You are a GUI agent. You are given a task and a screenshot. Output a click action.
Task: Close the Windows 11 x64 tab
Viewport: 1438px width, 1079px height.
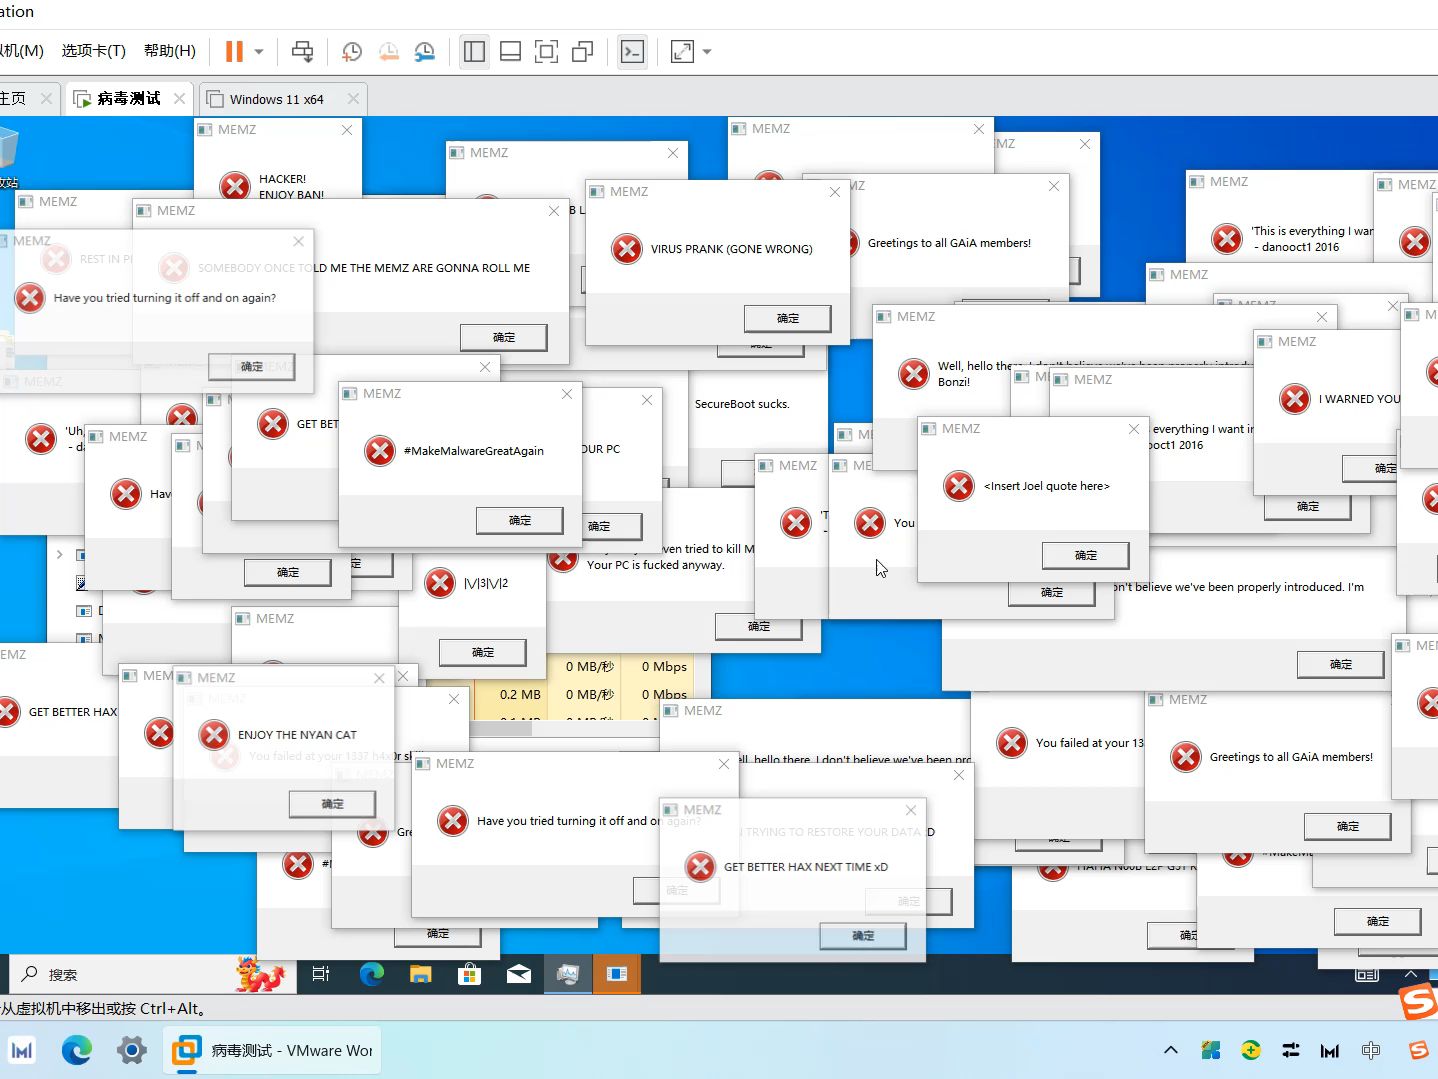(x=353, y=98)
